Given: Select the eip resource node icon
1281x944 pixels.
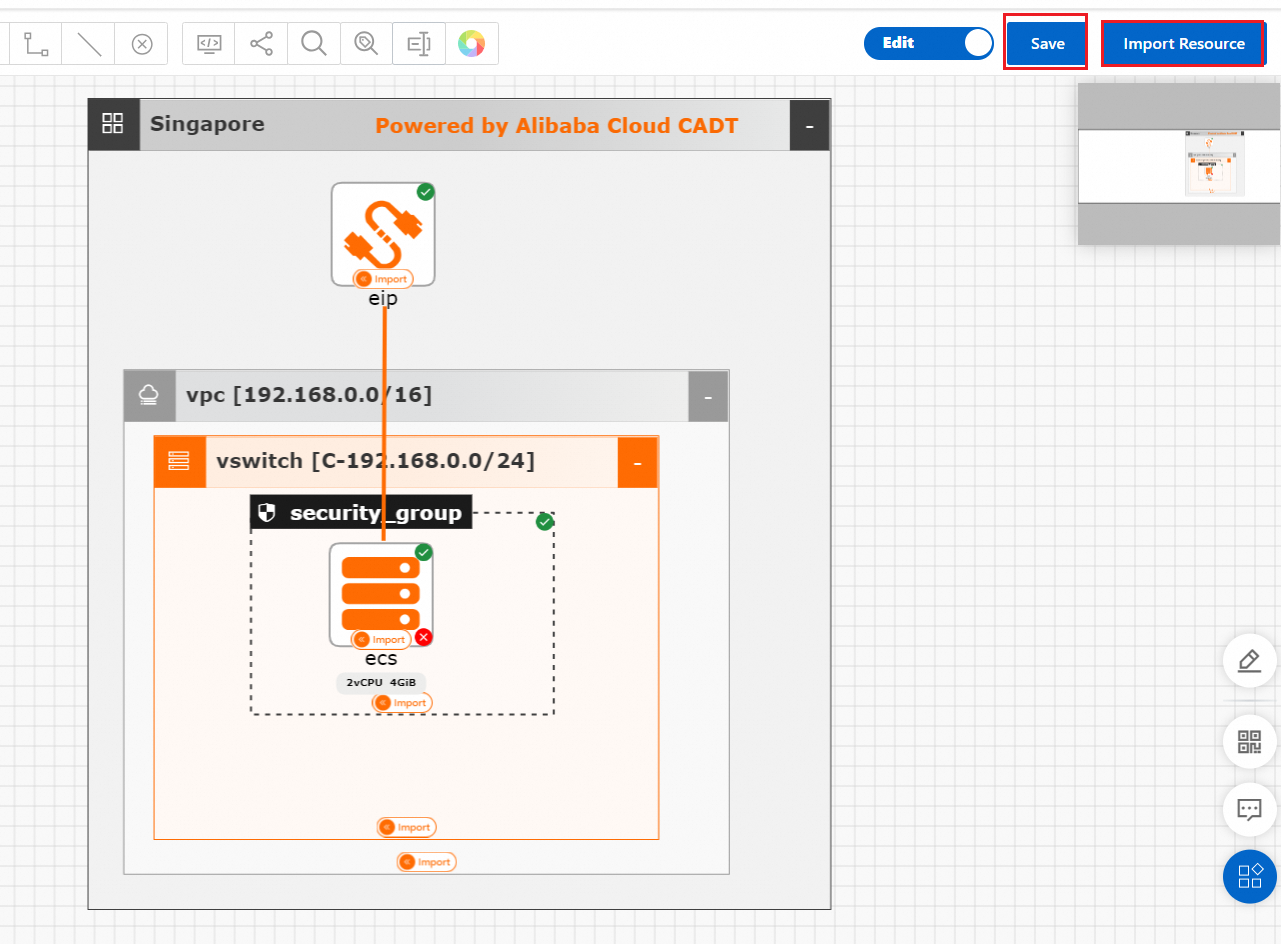Looking at the screenshot, I should [383, 234].
